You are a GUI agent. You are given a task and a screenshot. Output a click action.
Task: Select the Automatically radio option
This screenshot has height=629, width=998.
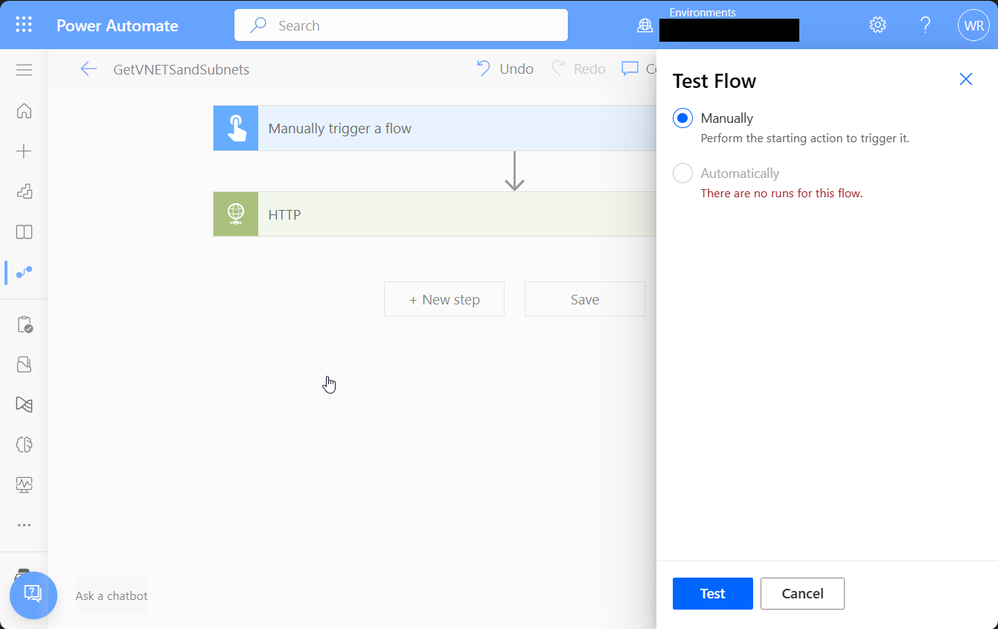click(x=683, y=173)
